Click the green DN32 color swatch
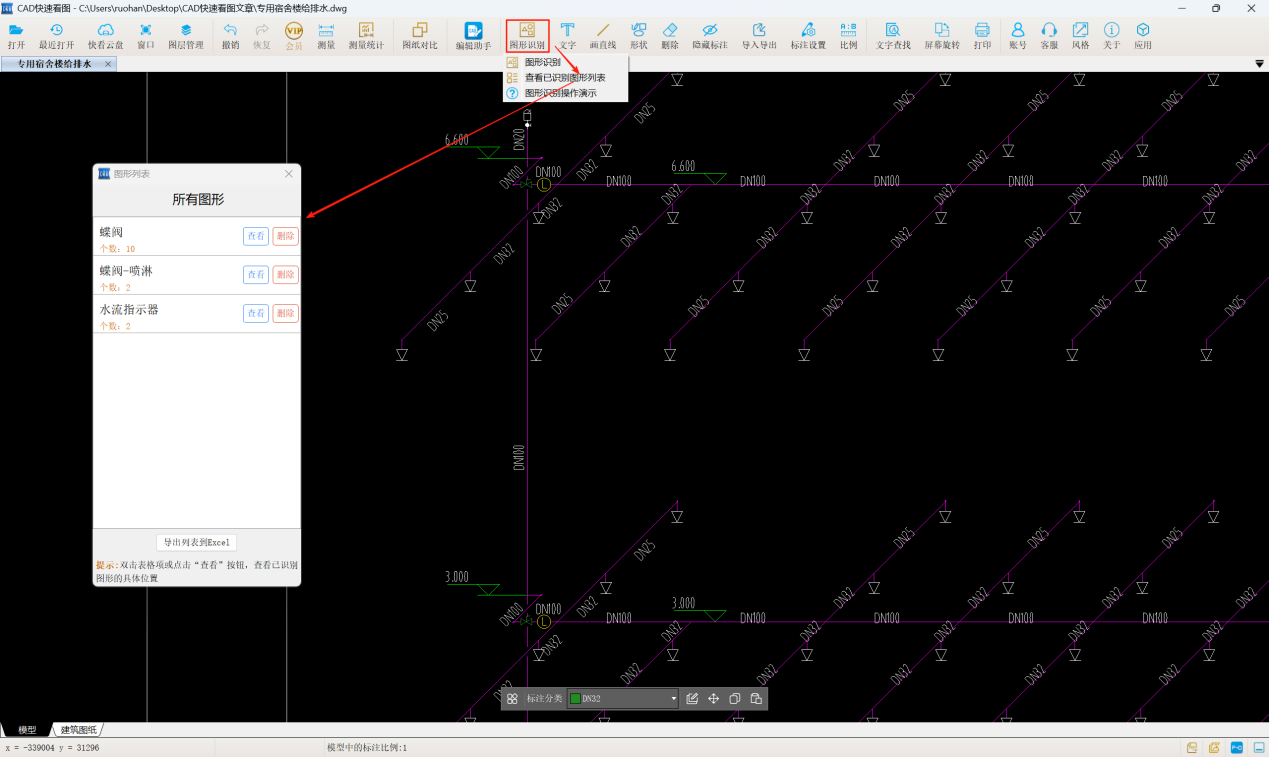1269x757 pixels. coord(575,699)
